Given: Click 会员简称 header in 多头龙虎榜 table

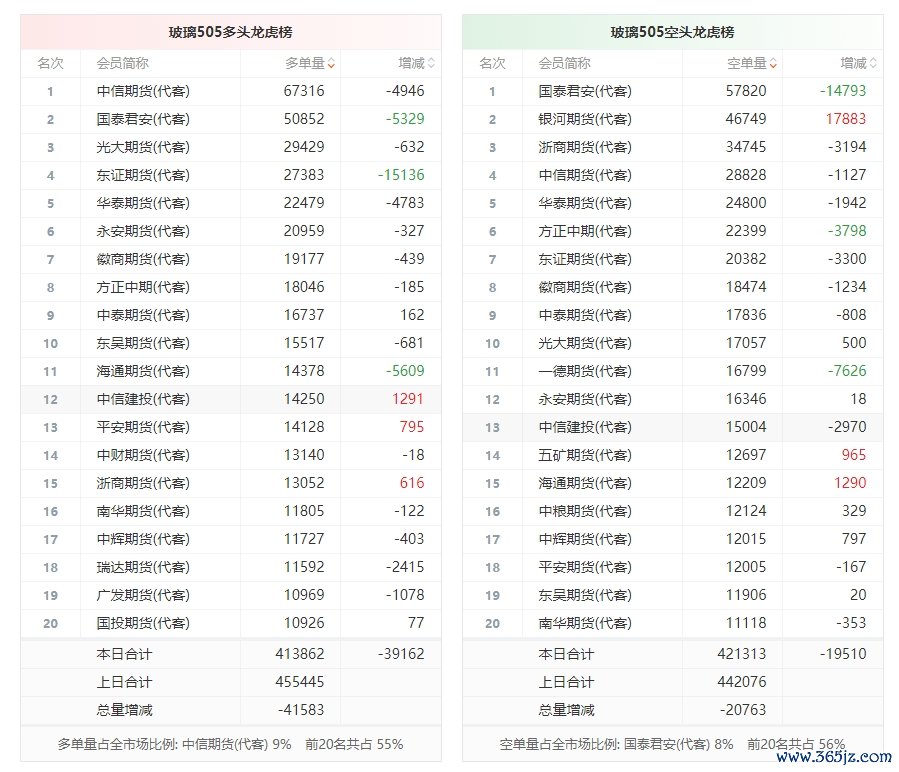Looking at the screenshot, I should [x=122, y=63].
